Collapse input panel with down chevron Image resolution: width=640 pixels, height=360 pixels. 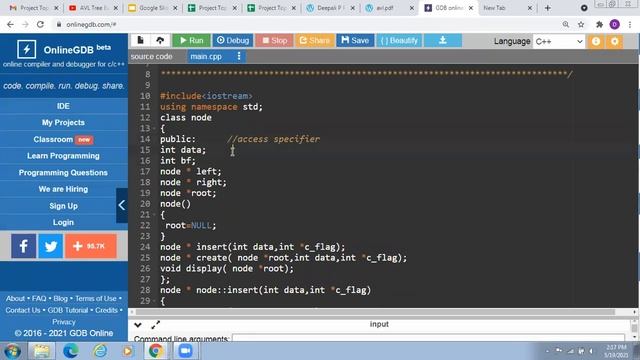[x=138, y=325]
